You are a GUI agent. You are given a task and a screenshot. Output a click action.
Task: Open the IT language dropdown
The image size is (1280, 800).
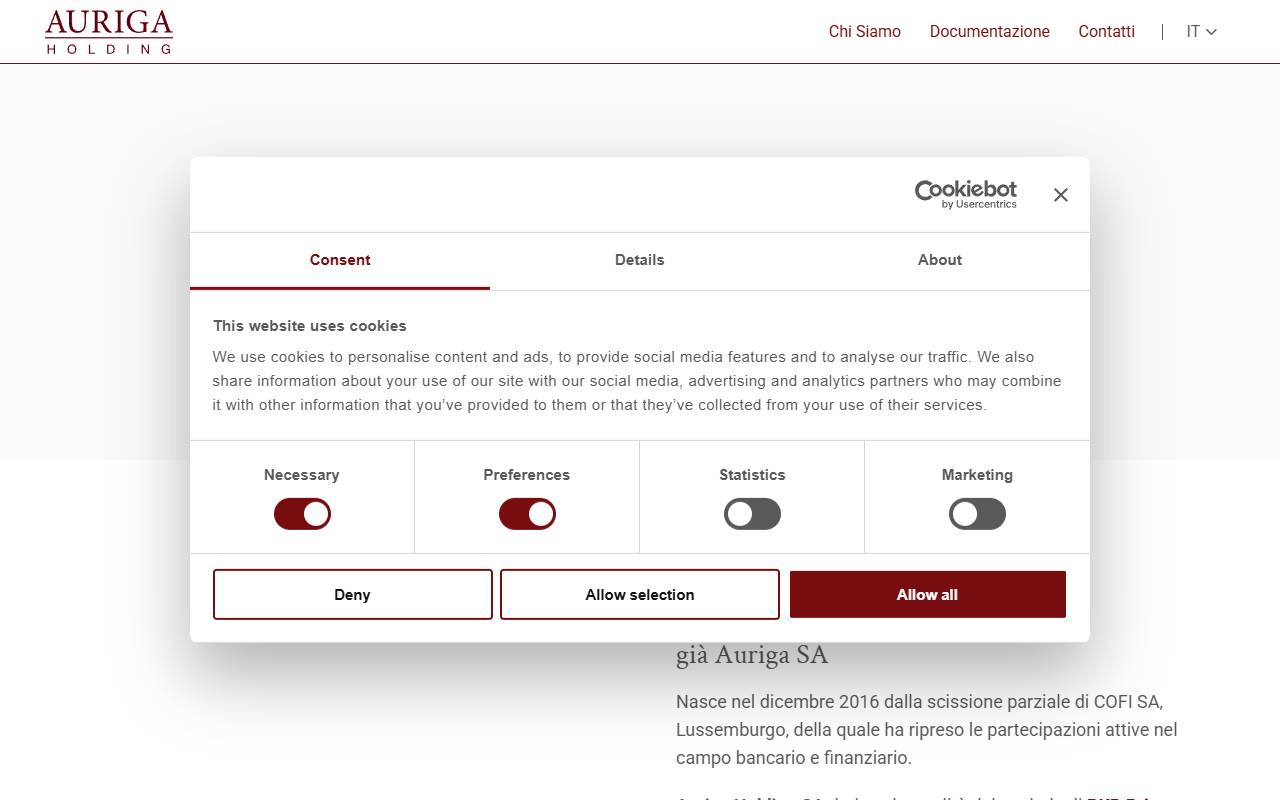1201,32
